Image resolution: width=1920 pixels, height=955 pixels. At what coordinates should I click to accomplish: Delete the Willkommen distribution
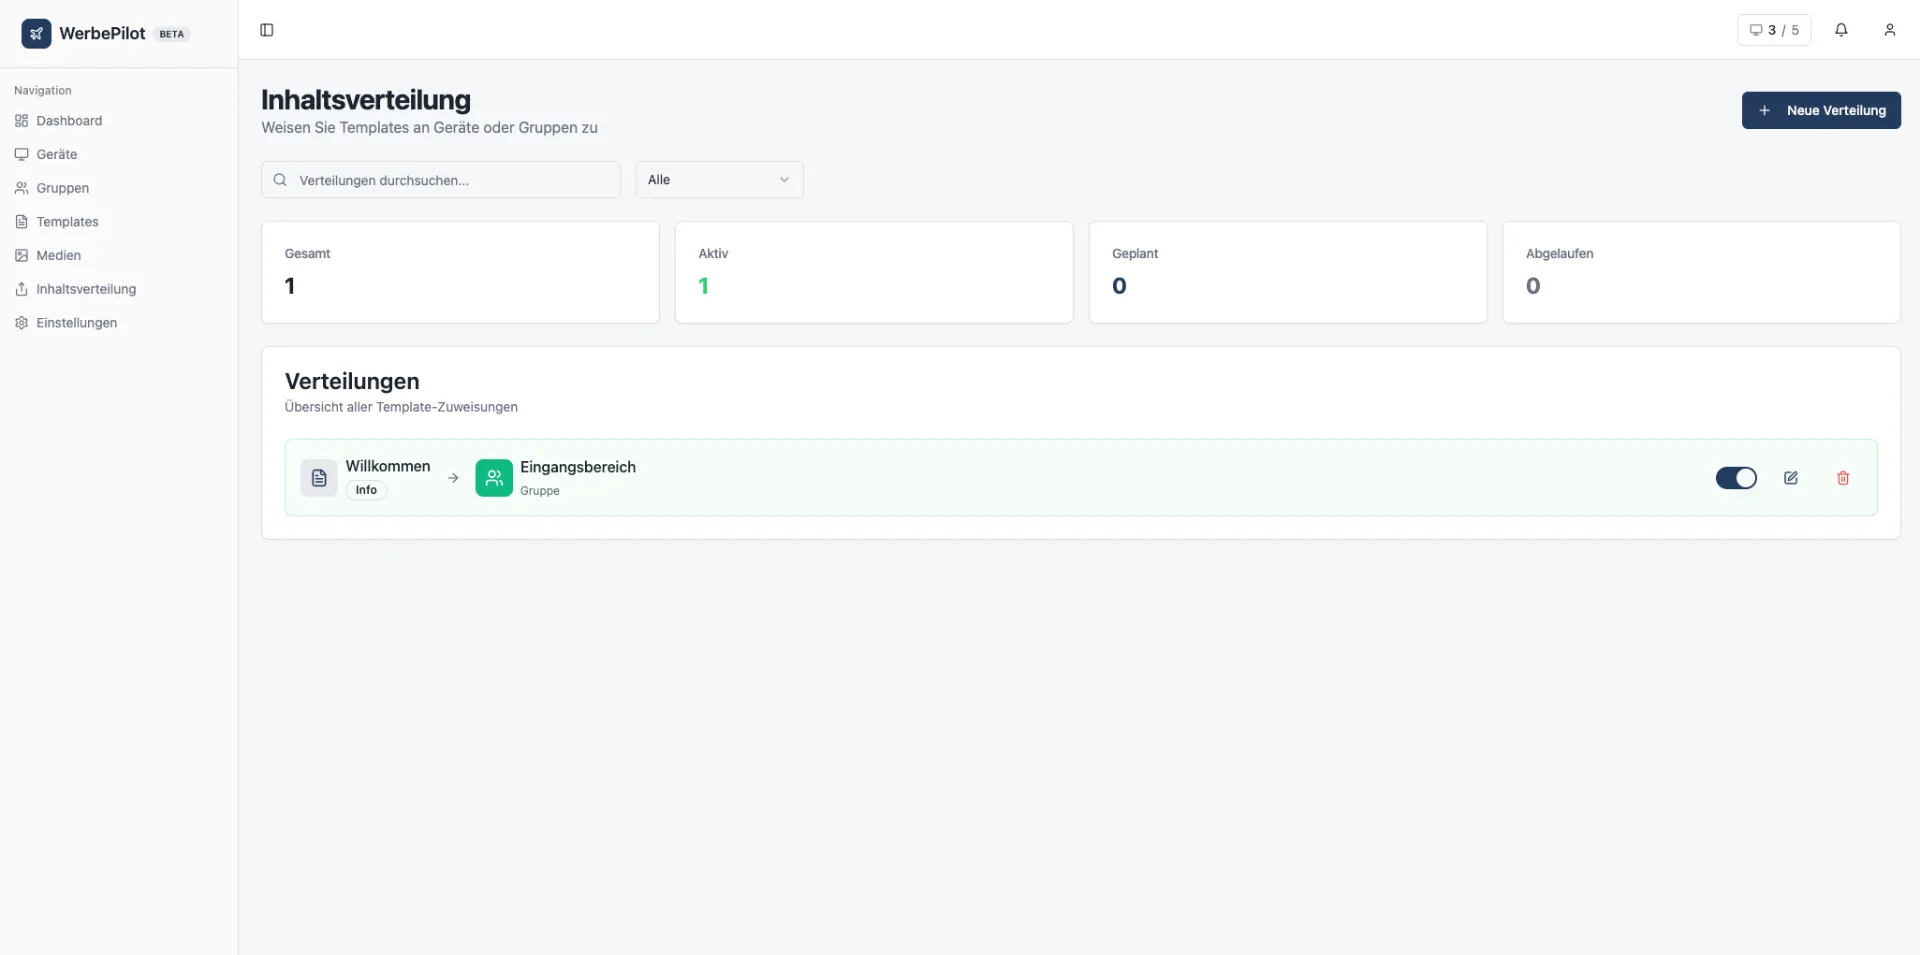[1843, 478]
